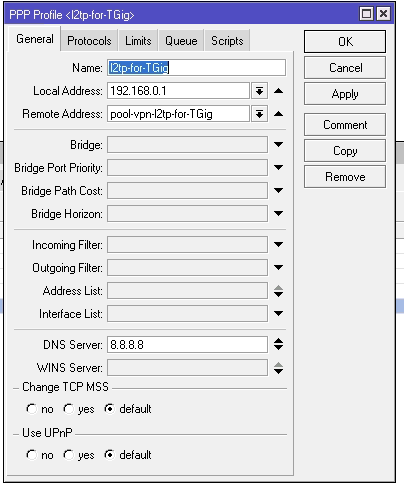Expand the Bridge field
The height and width of the screenshot is (487, 404).
click(278, 144)
